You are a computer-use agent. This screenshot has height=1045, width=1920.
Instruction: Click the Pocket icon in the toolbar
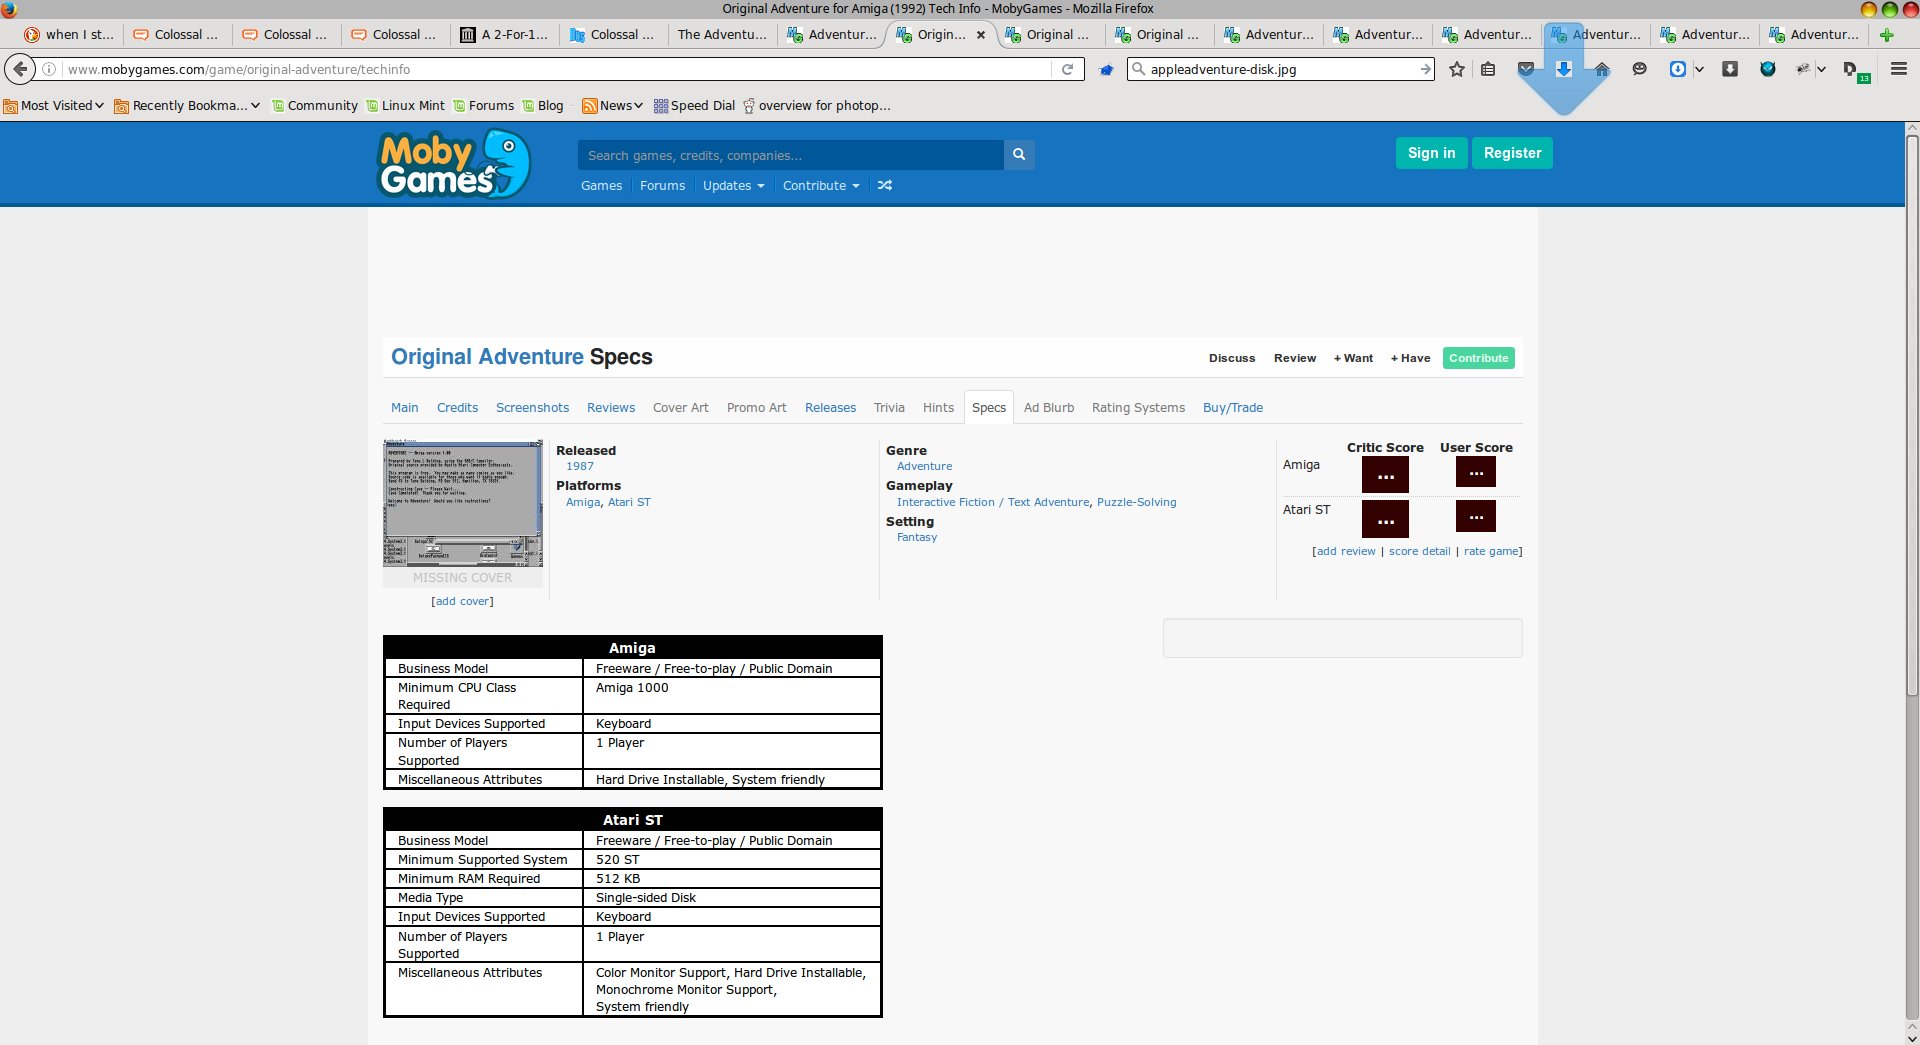(x=1526, y=69)
